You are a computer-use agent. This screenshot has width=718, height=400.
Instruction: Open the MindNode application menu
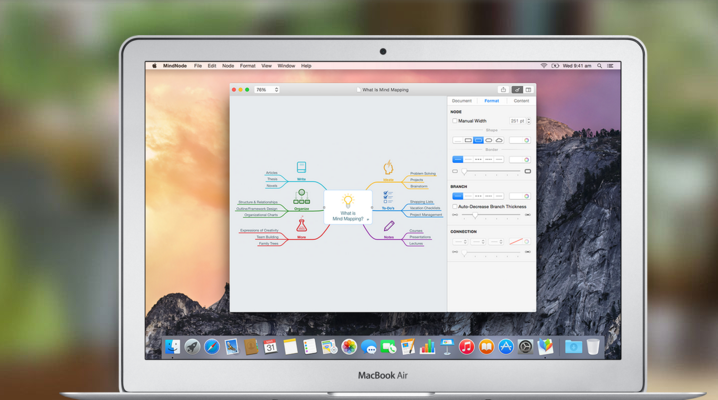coord(175,66)
